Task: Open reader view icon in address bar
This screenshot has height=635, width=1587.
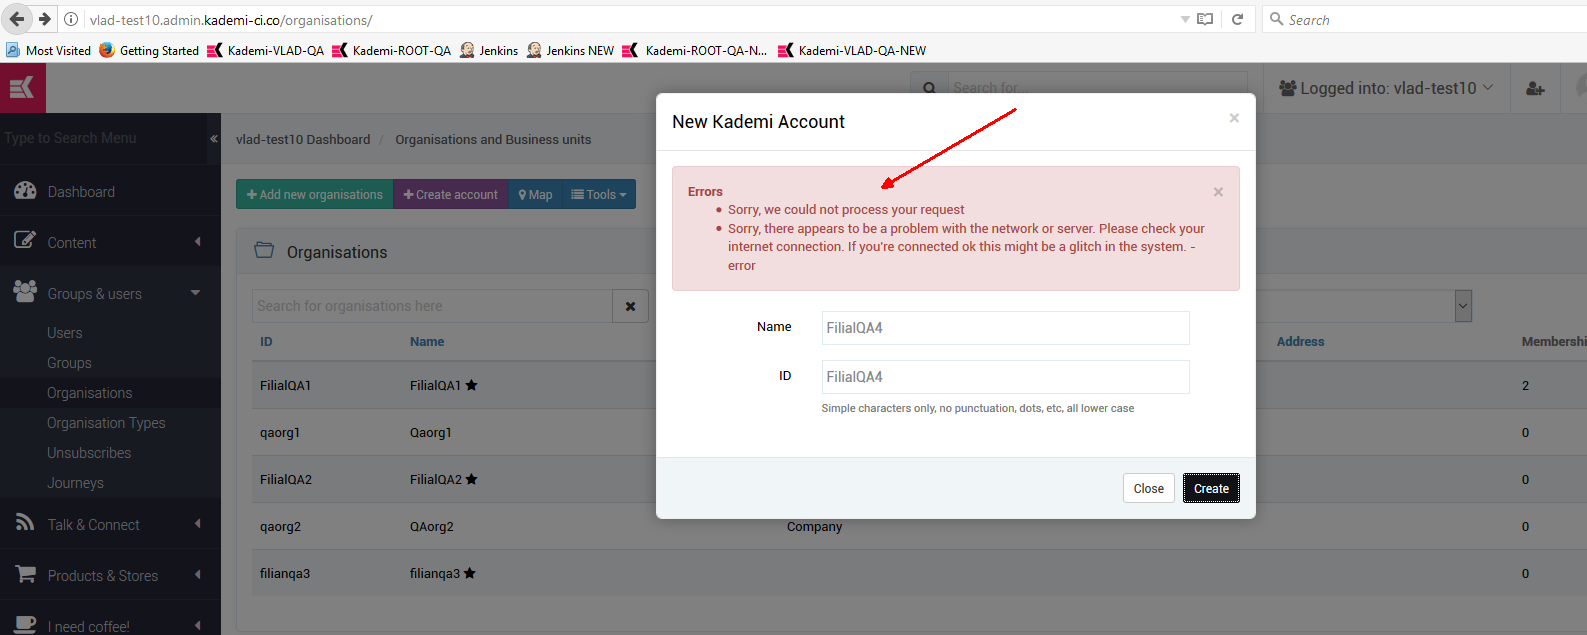Action: tap(1205, 19)
